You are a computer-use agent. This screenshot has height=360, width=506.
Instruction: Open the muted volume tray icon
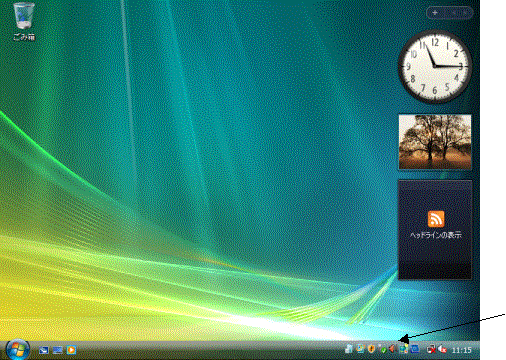442,349
